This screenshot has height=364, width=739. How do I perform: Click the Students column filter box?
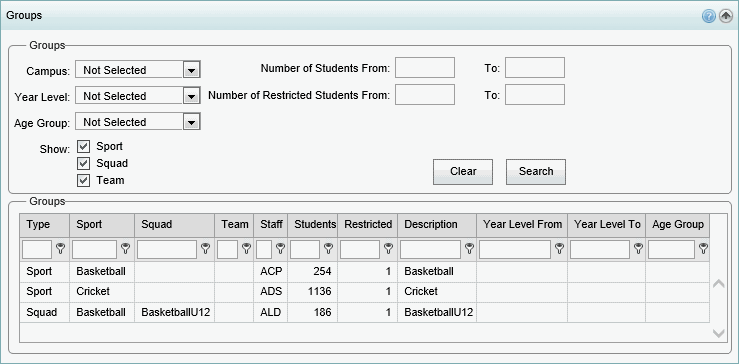305,249
